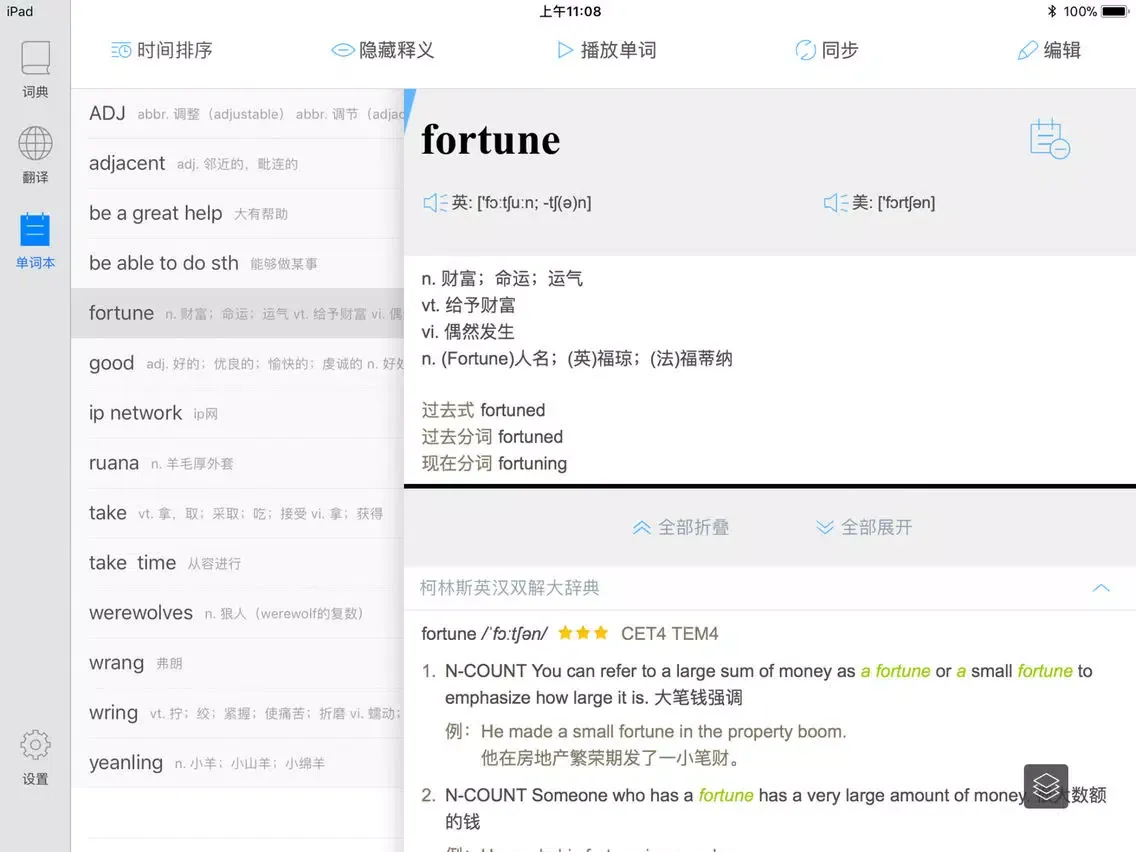This screenshot has width=1136, height=852.
Task: Select ruana word entry
Action: point(238,463)
